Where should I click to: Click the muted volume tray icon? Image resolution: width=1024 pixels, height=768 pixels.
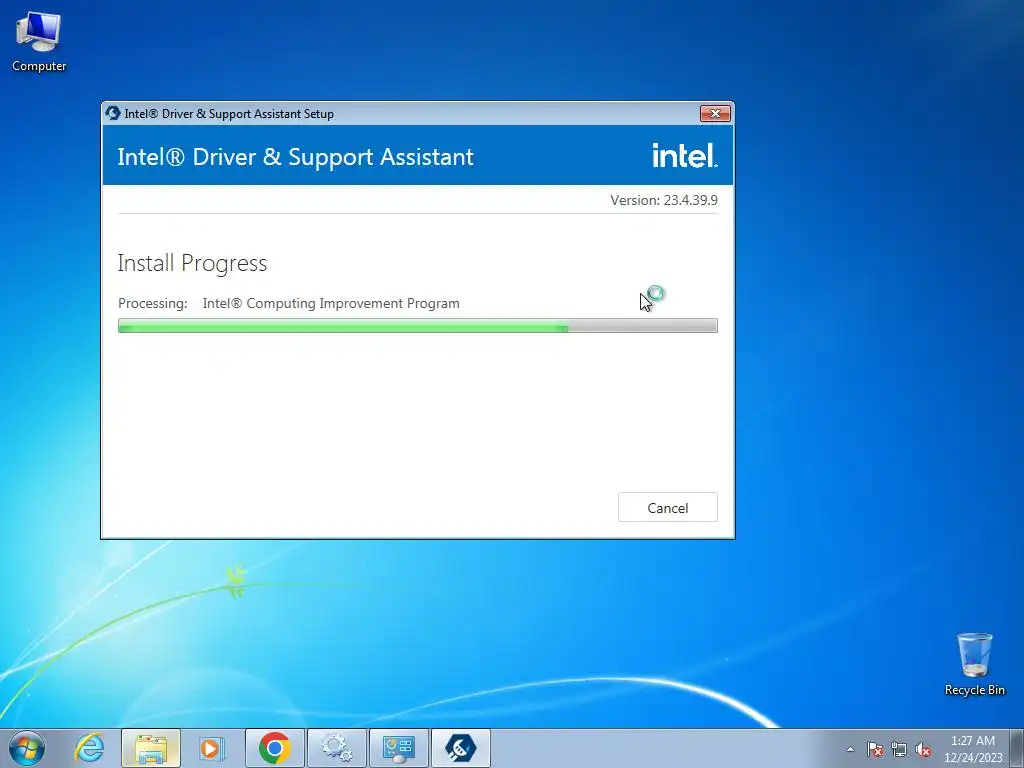tap(923, 749)
